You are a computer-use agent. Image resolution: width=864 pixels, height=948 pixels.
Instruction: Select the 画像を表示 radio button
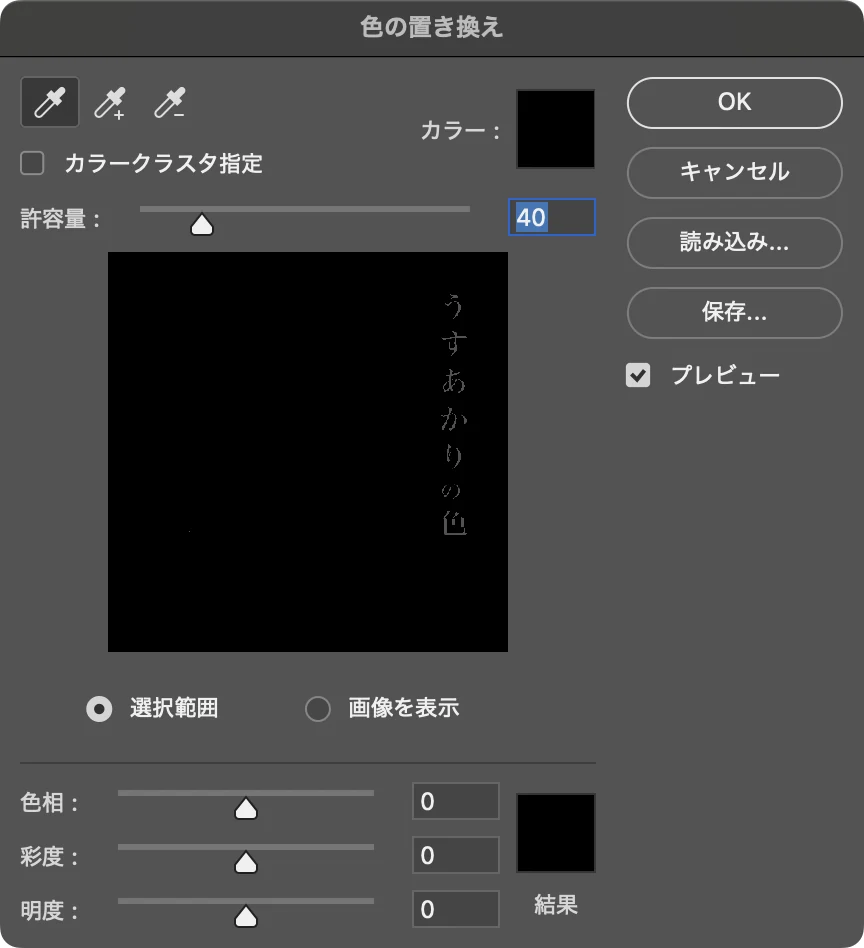[317, 709]
